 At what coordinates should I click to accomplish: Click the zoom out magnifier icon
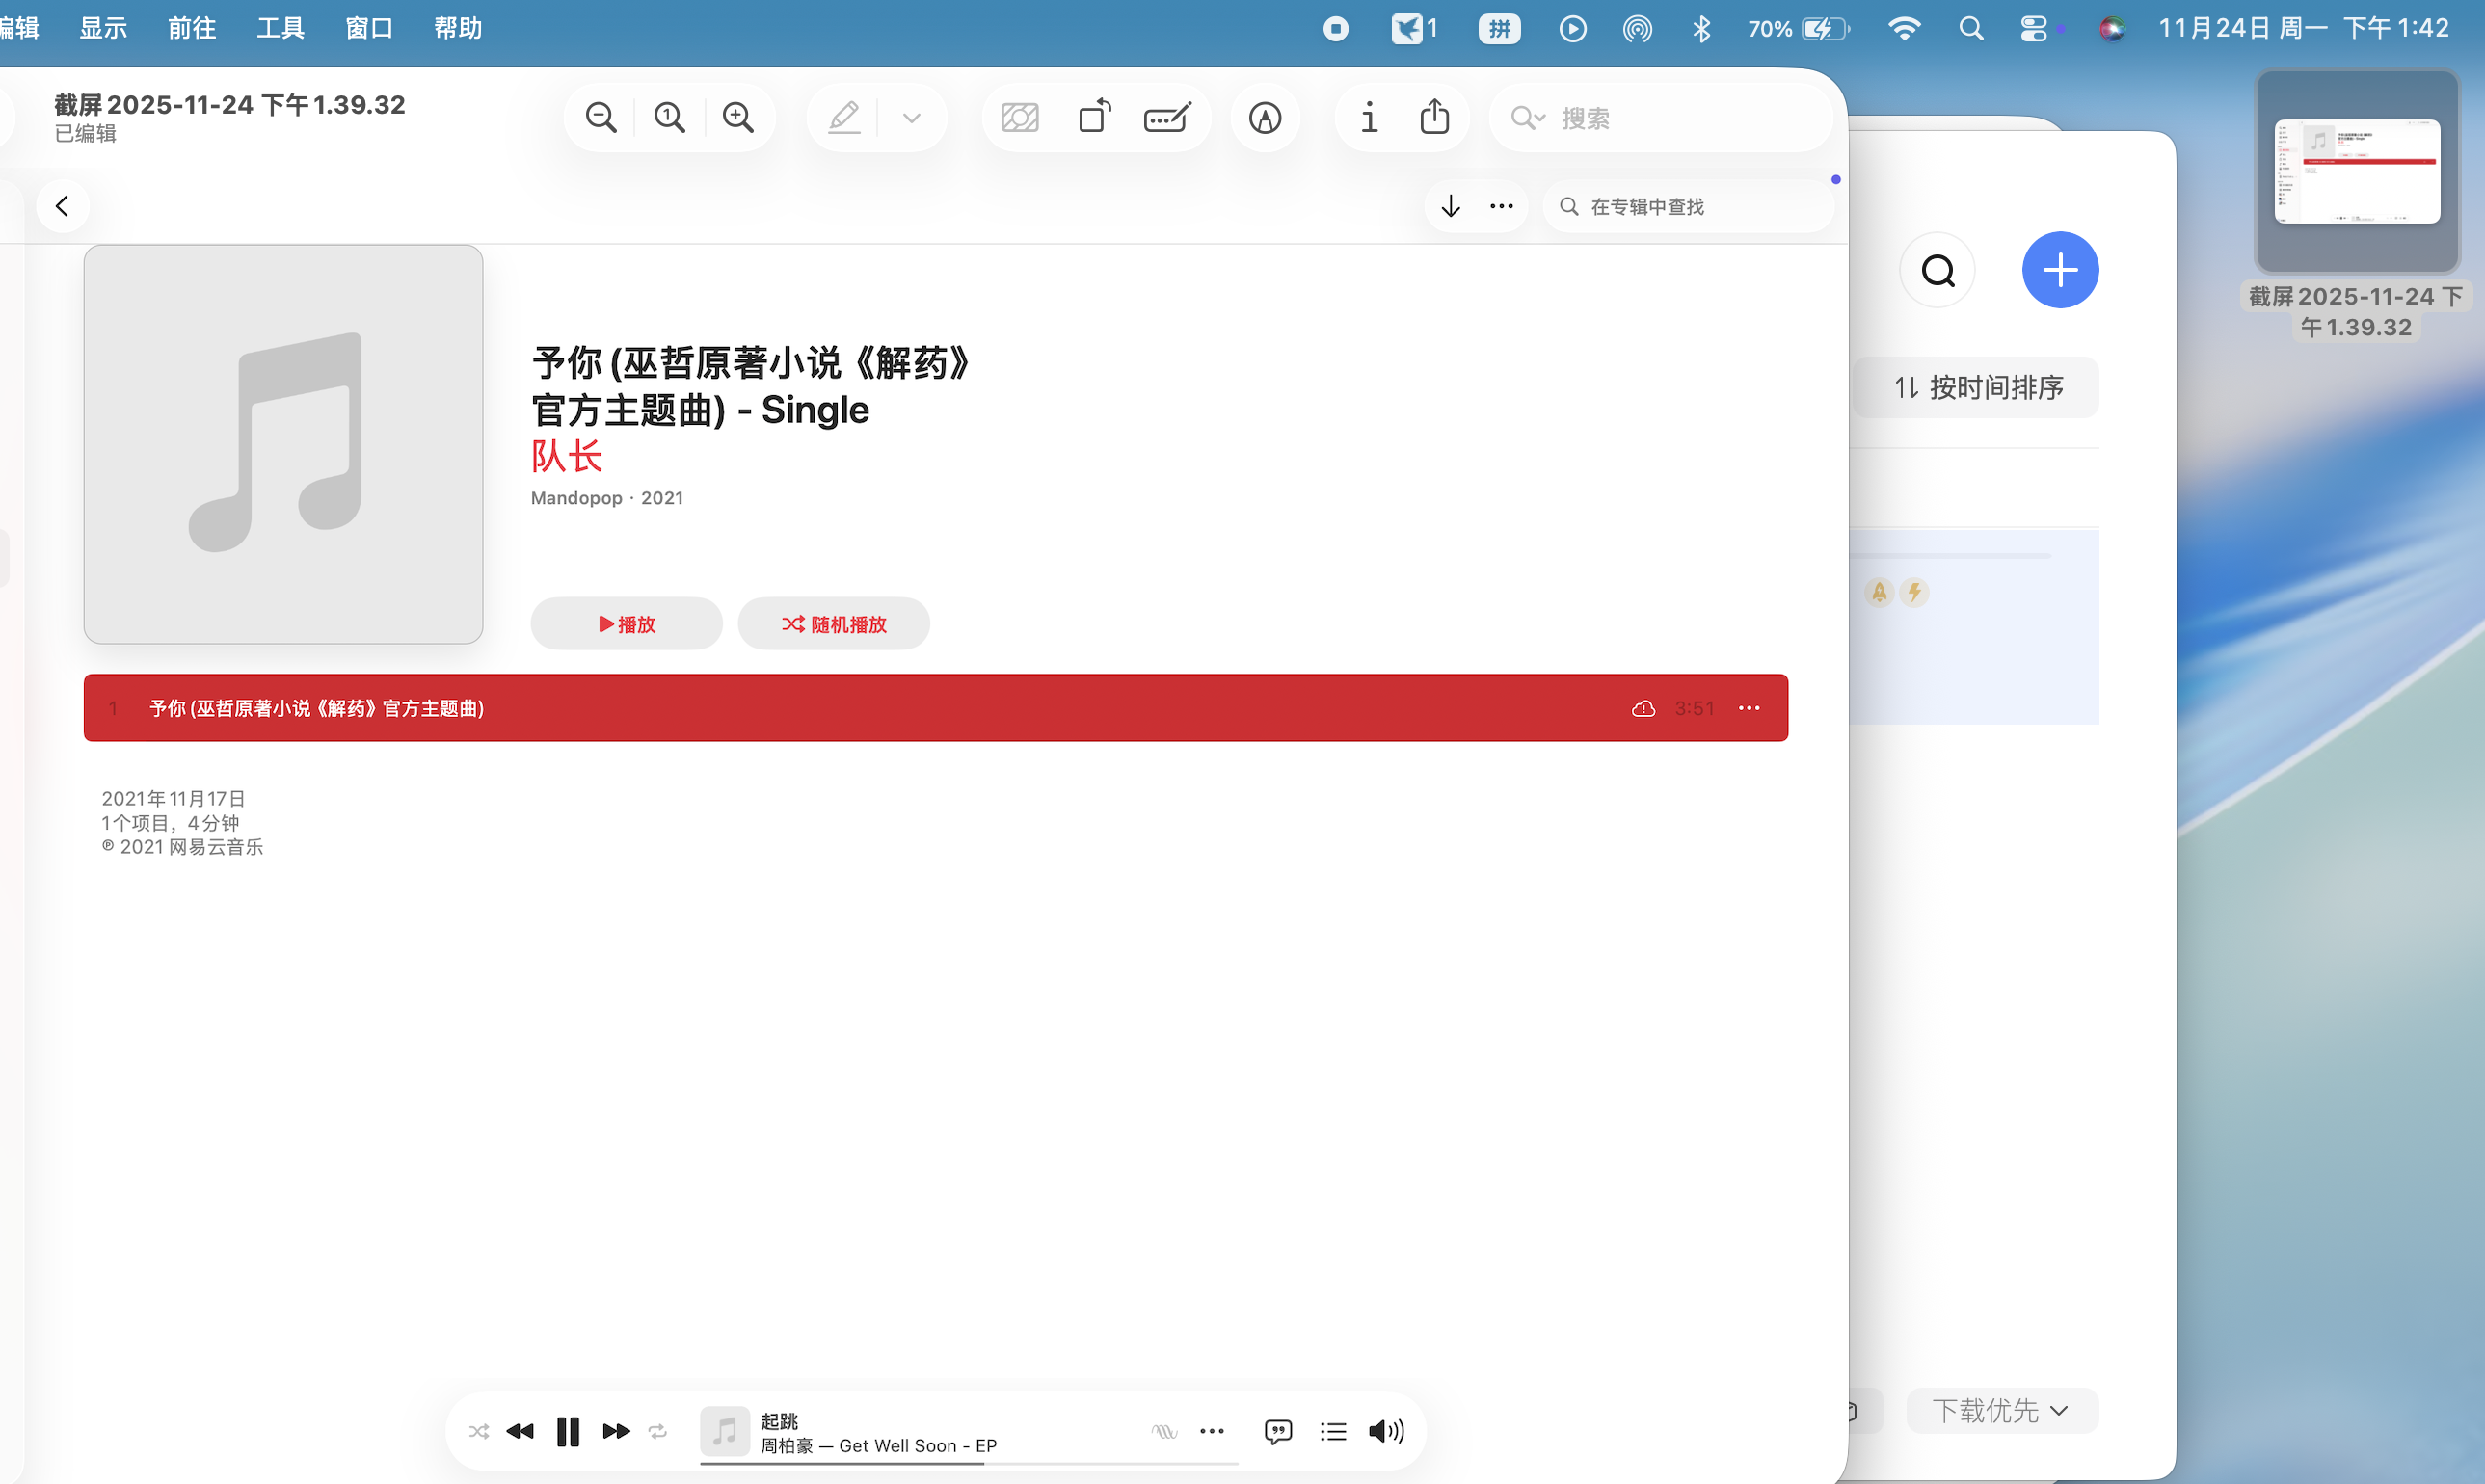pyautogui.click(x=601, y=118)
